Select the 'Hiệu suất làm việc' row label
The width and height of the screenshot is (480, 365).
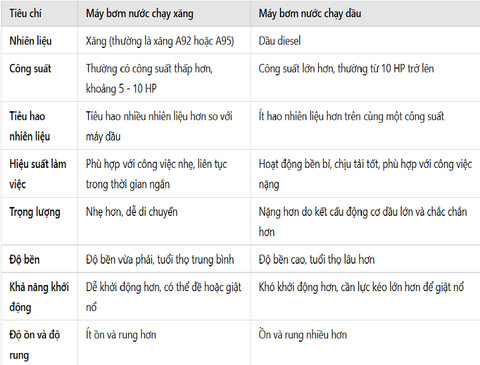38,174
